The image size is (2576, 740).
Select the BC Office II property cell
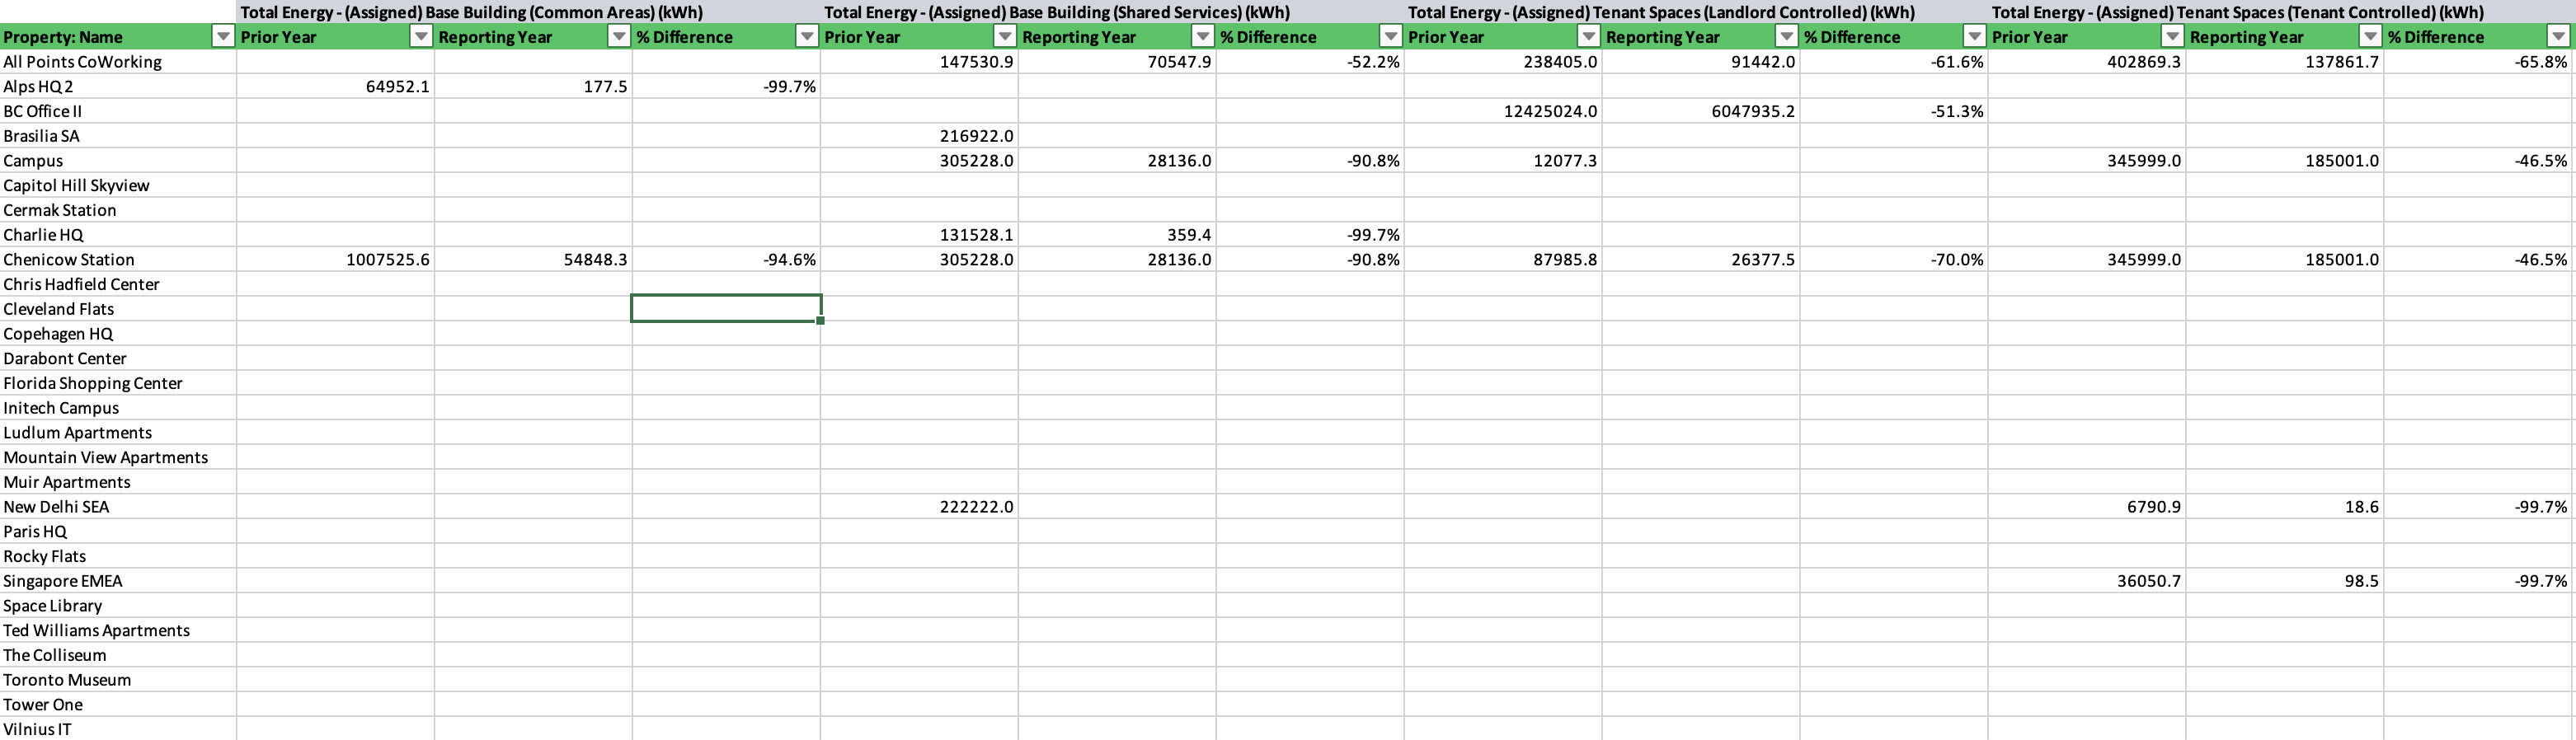click(118, 111)
